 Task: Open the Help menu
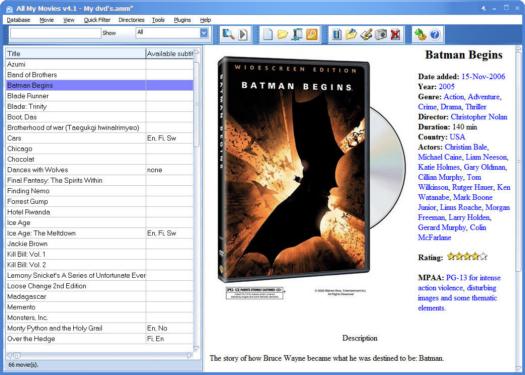(x=205, y=20)
